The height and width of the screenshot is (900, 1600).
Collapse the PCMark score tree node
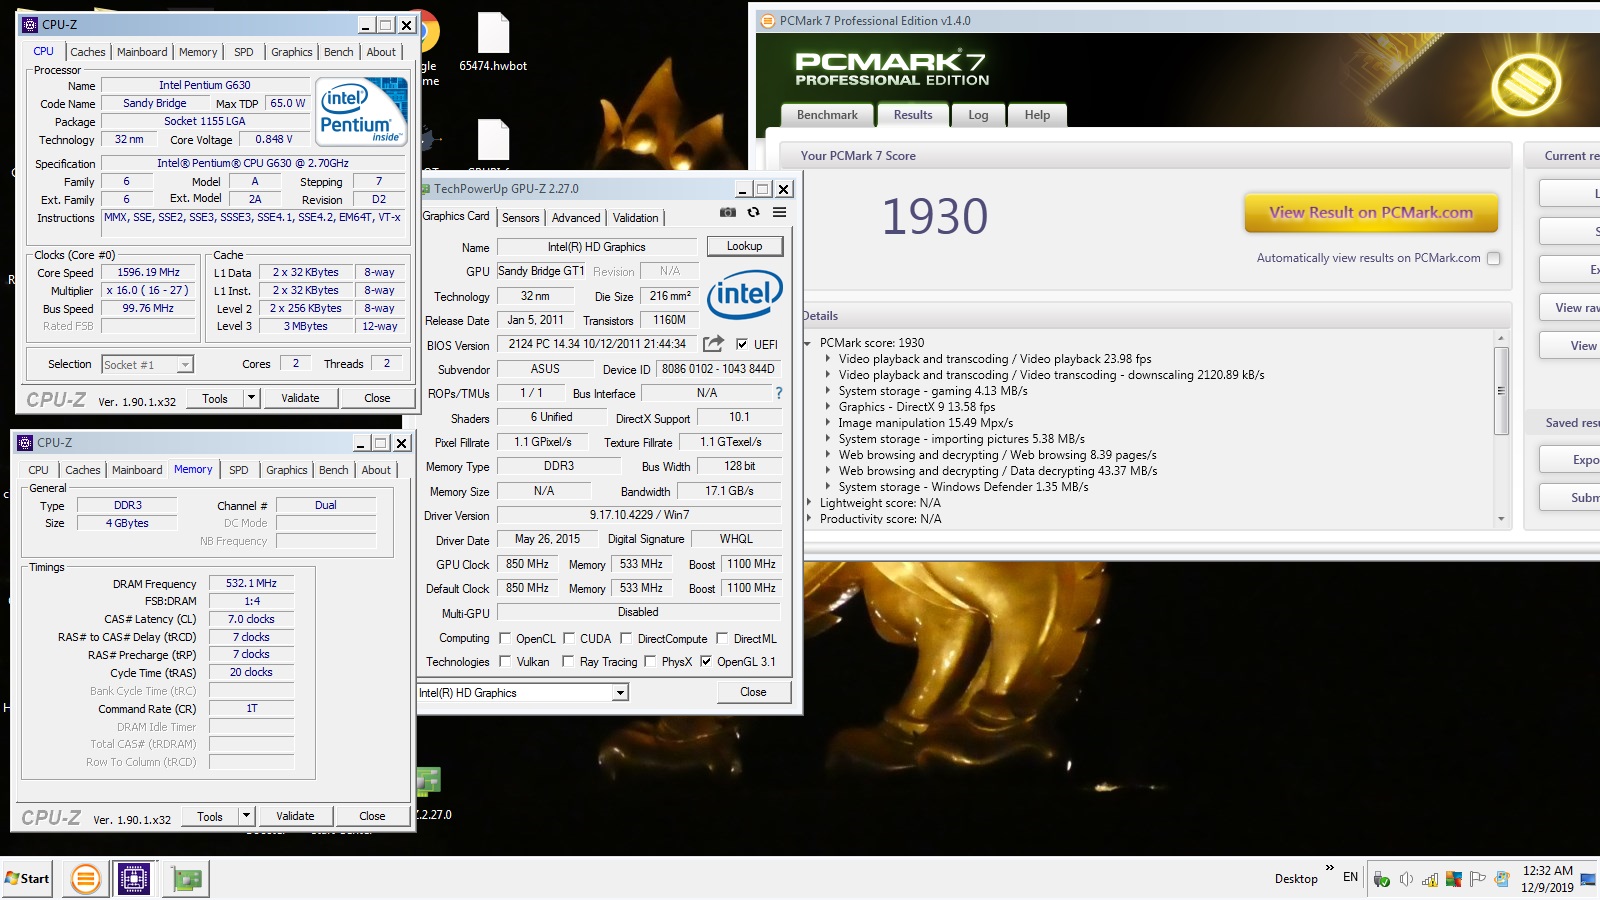point(807,343)
